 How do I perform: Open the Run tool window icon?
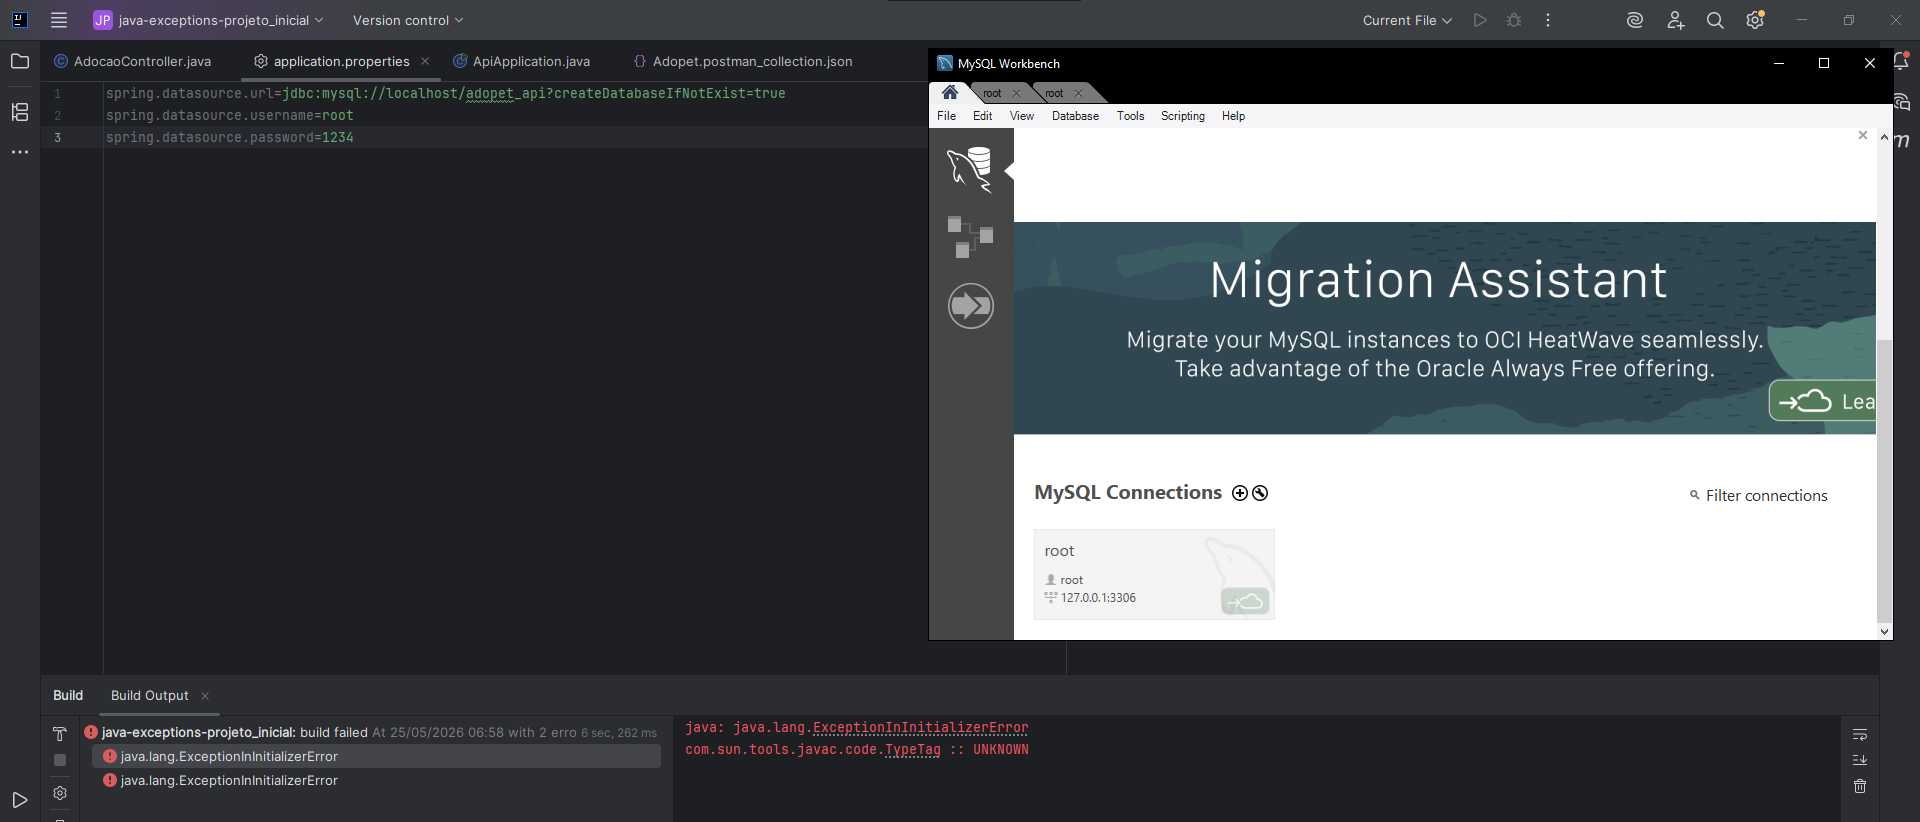(x=20, y=800)
